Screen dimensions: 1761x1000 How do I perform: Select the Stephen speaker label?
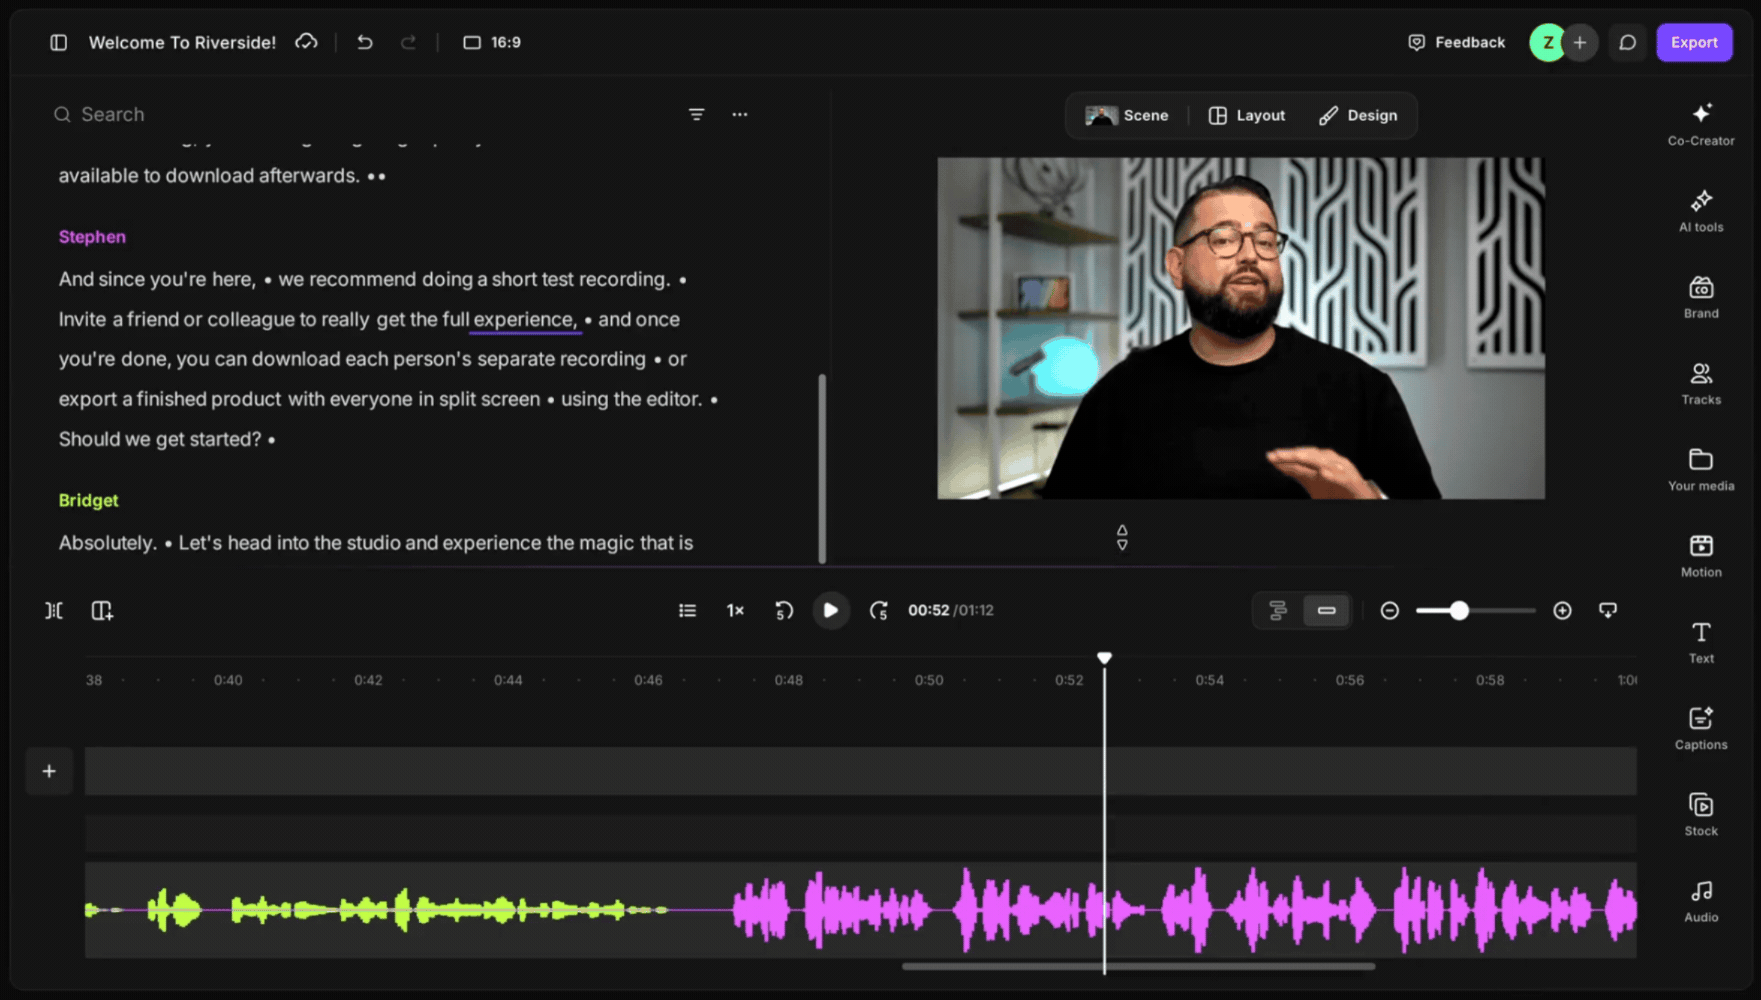click(92, 237)
